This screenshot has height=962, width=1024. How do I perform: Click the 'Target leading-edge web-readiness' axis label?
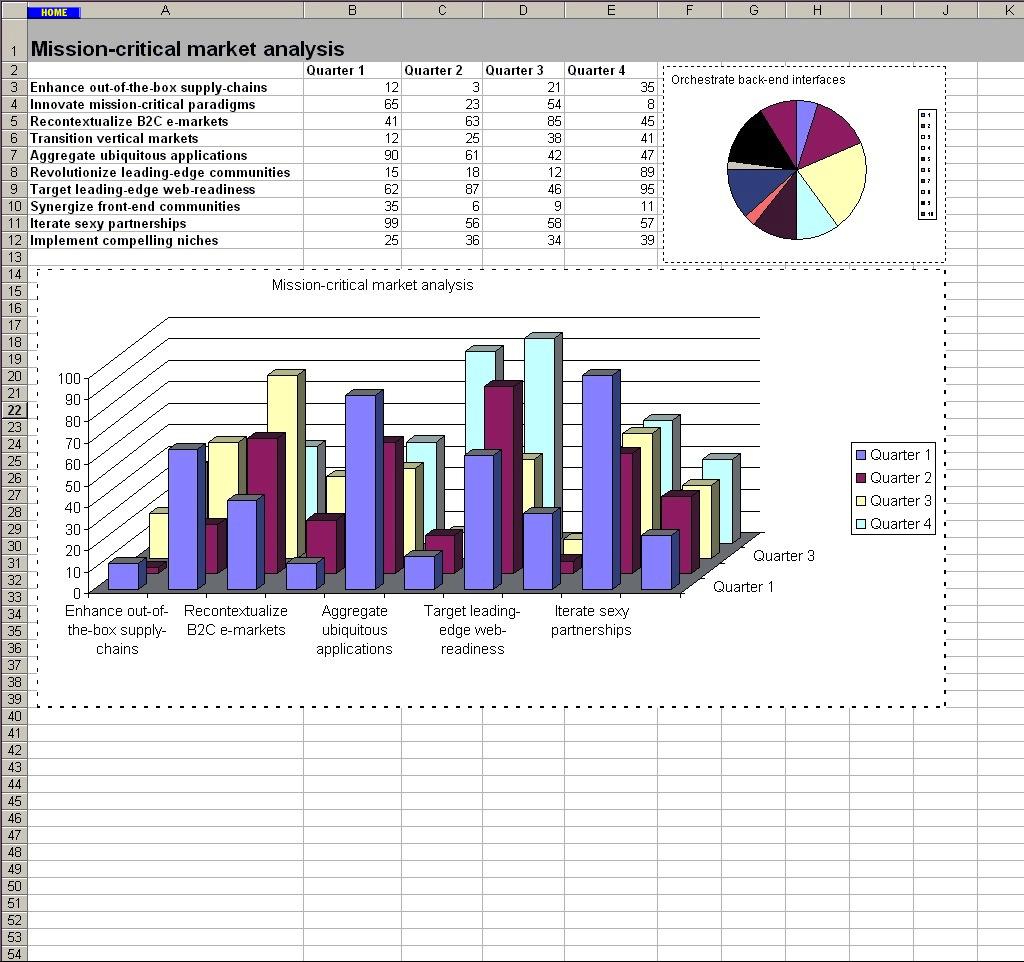tap(472, 630)
